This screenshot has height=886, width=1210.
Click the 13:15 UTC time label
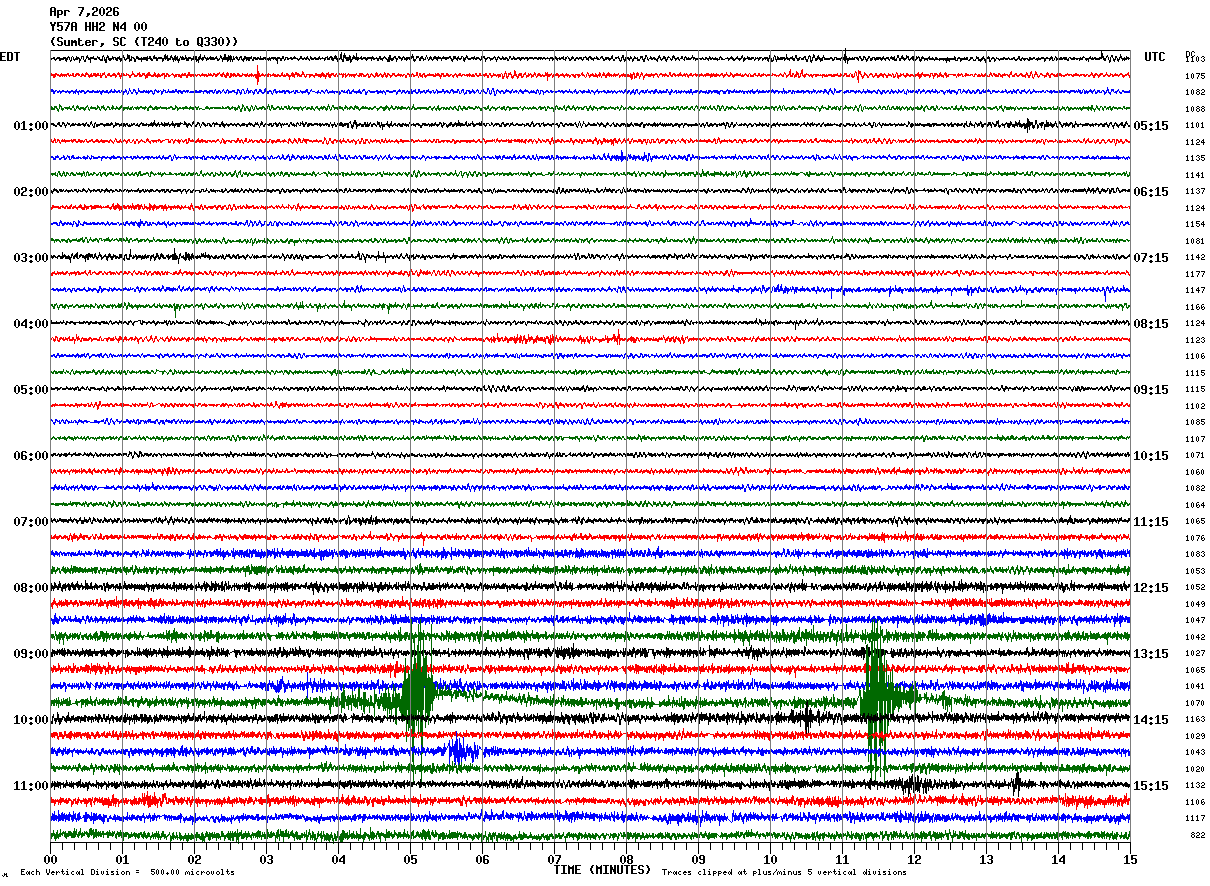(x=1151, y=654)
